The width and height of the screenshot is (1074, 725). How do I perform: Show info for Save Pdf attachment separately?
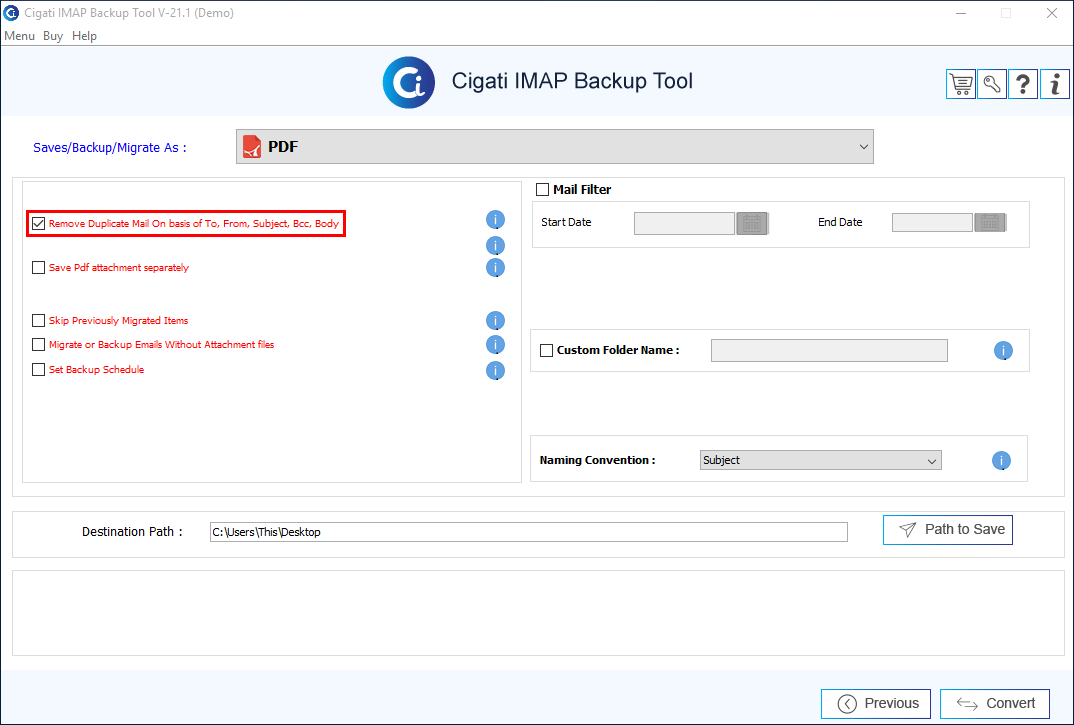pyautogui.click(x=495, y=268)
